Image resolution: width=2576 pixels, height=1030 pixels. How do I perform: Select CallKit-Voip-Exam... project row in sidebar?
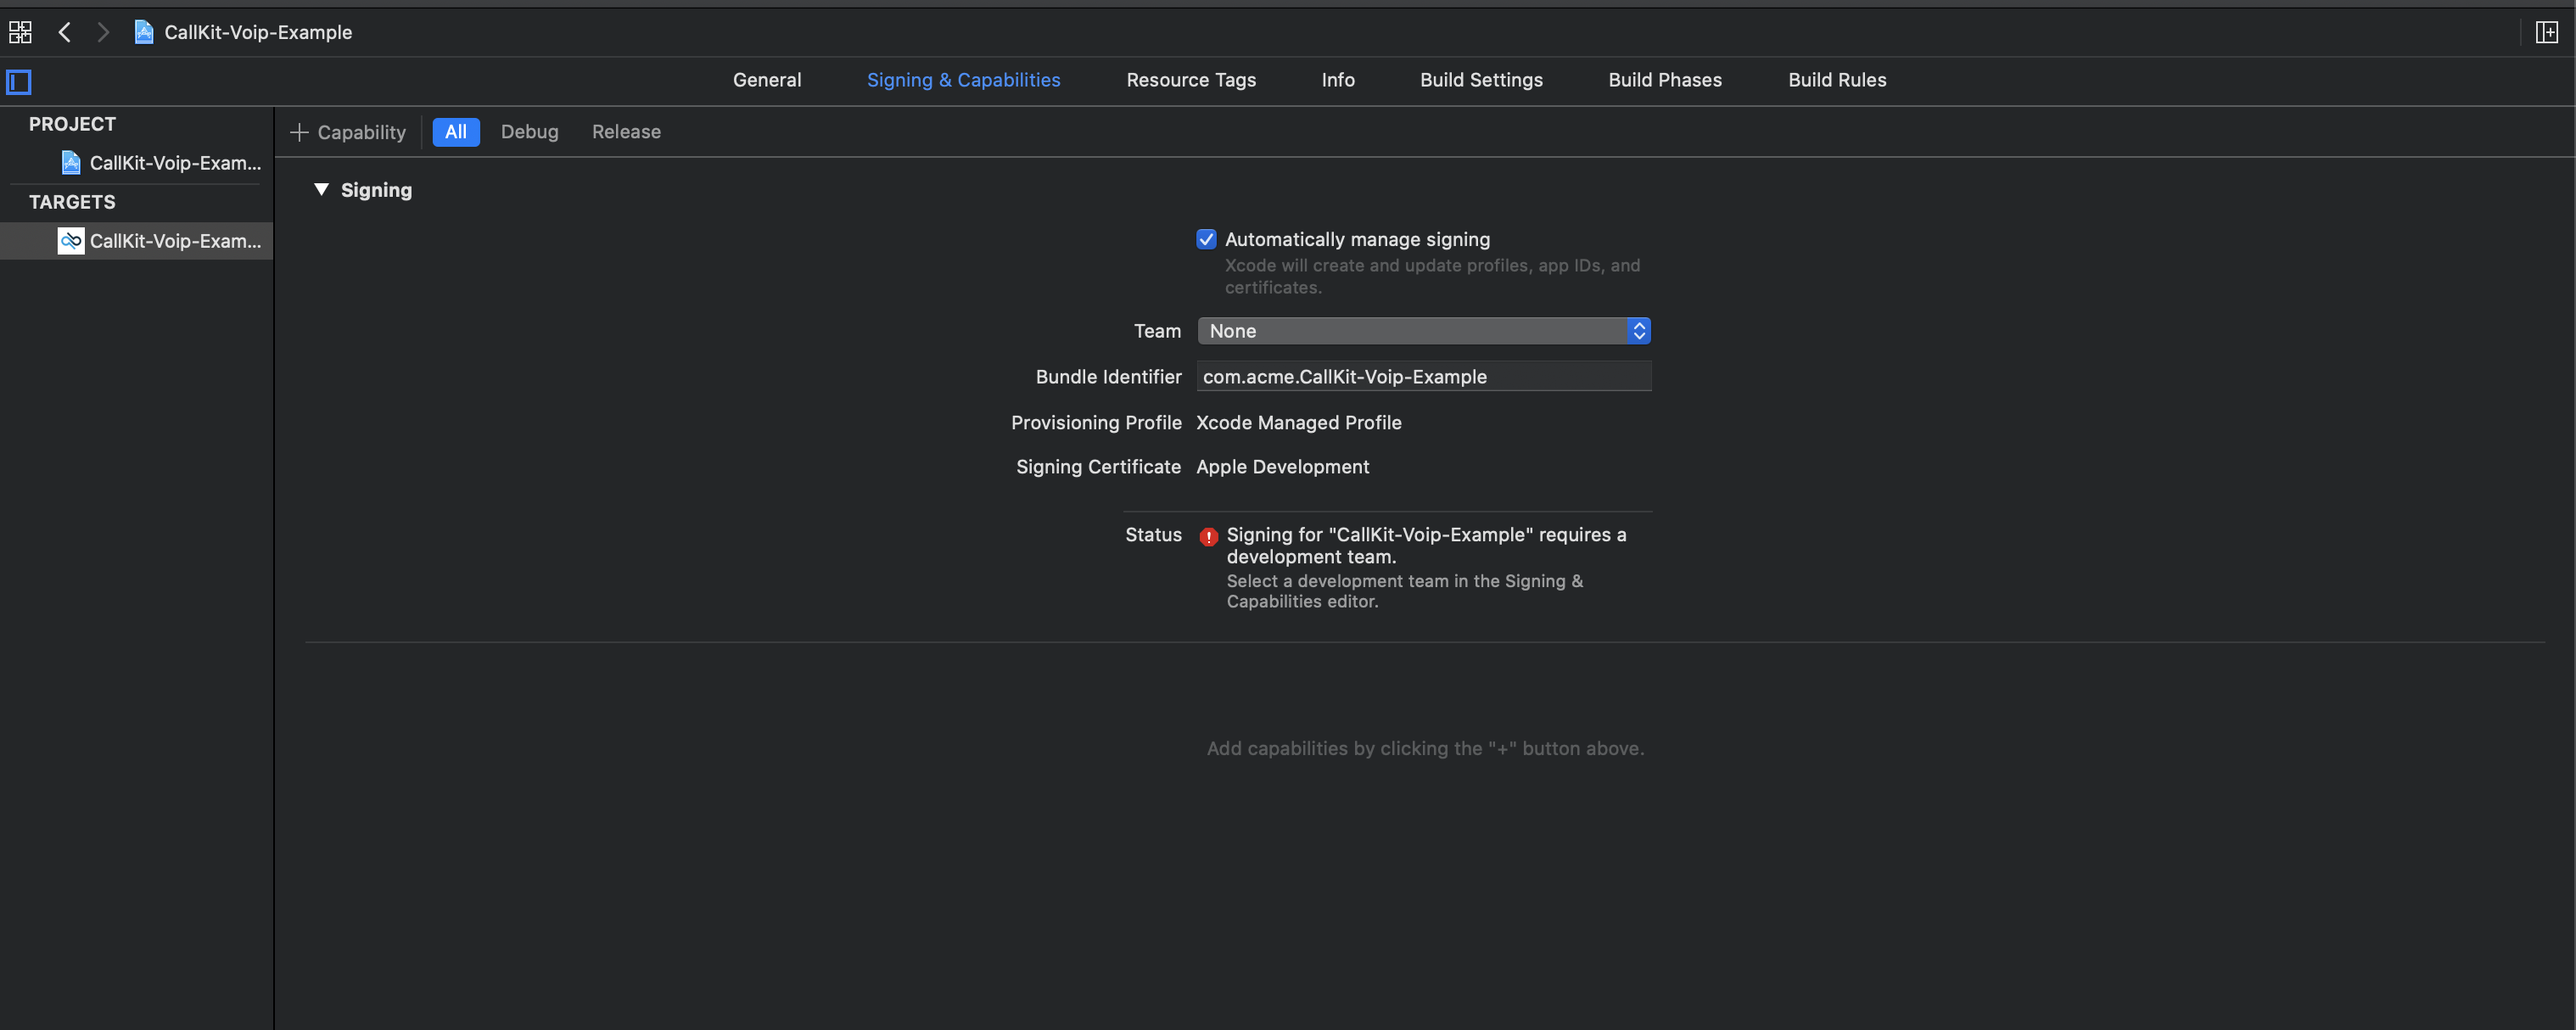click(x=137, y=162)
